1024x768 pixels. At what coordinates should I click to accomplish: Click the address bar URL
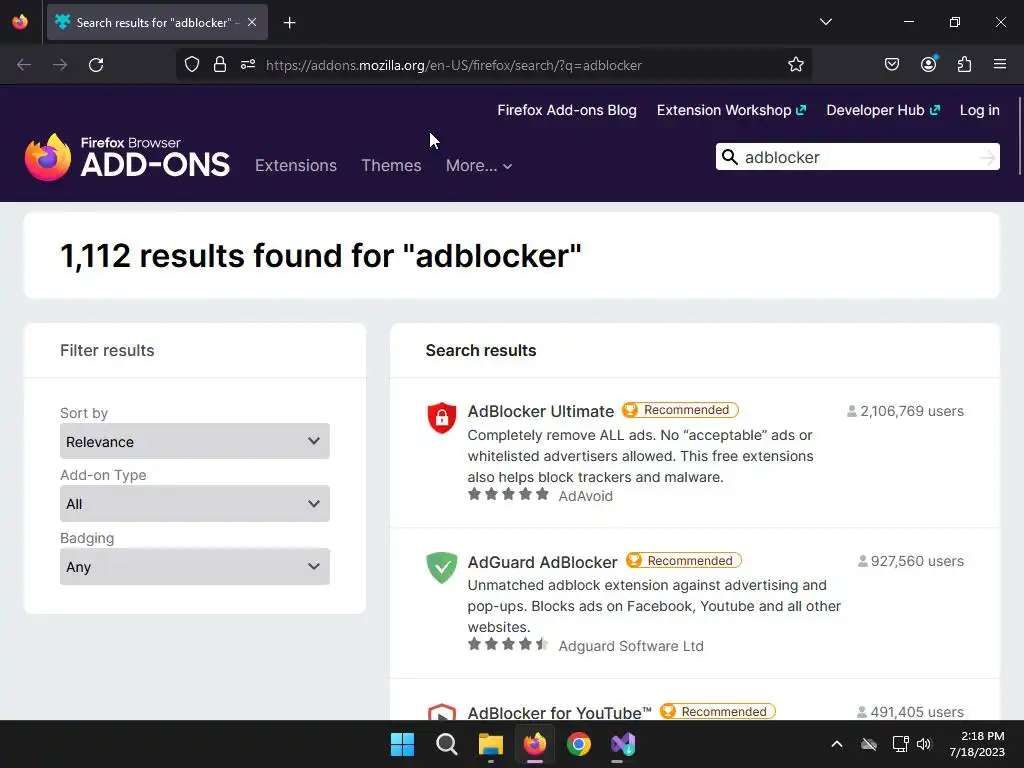tap(454, 65)
